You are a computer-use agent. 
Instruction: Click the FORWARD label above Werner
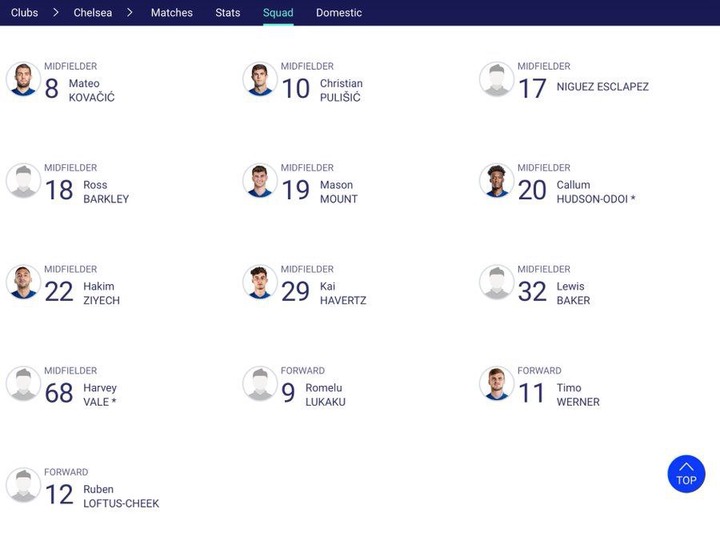pos(540,371)
